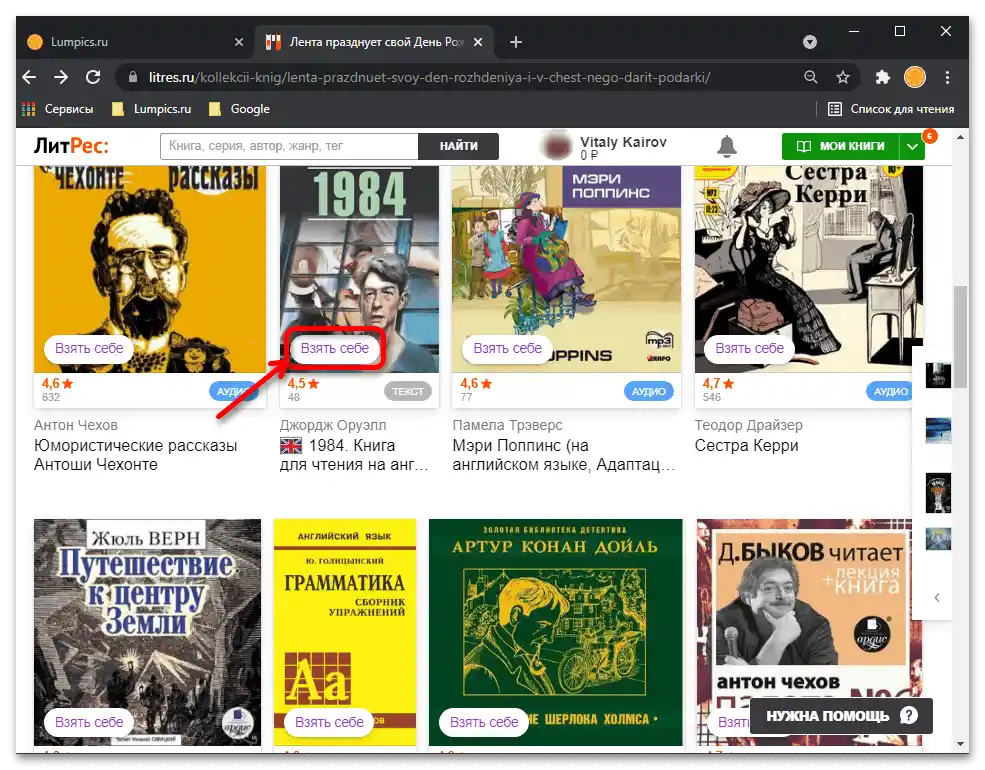
Task: Click Взять себе on Мэри Поппинс
Action: 507,349
